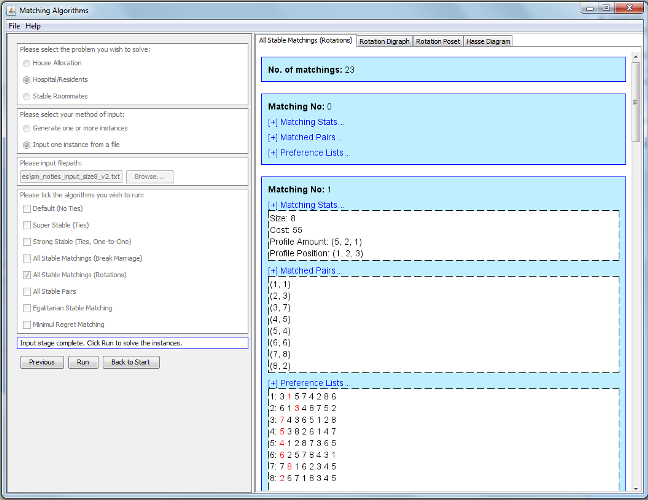648x500 pixels.
Task: Click the Java application icon in title bar
Action: pyautogui.click(x=11, y=9)
